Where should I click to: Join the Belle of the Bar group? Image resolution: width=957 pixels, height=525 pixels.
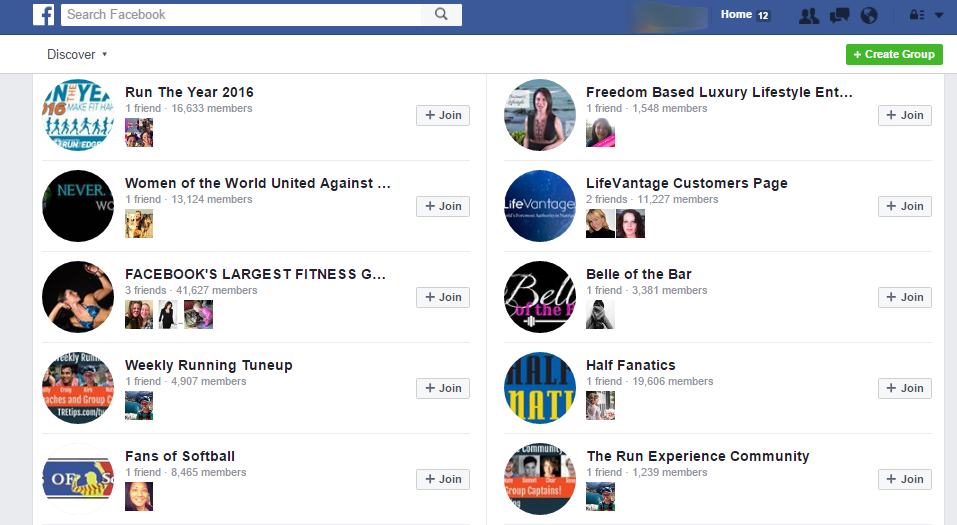pos(904,297)
